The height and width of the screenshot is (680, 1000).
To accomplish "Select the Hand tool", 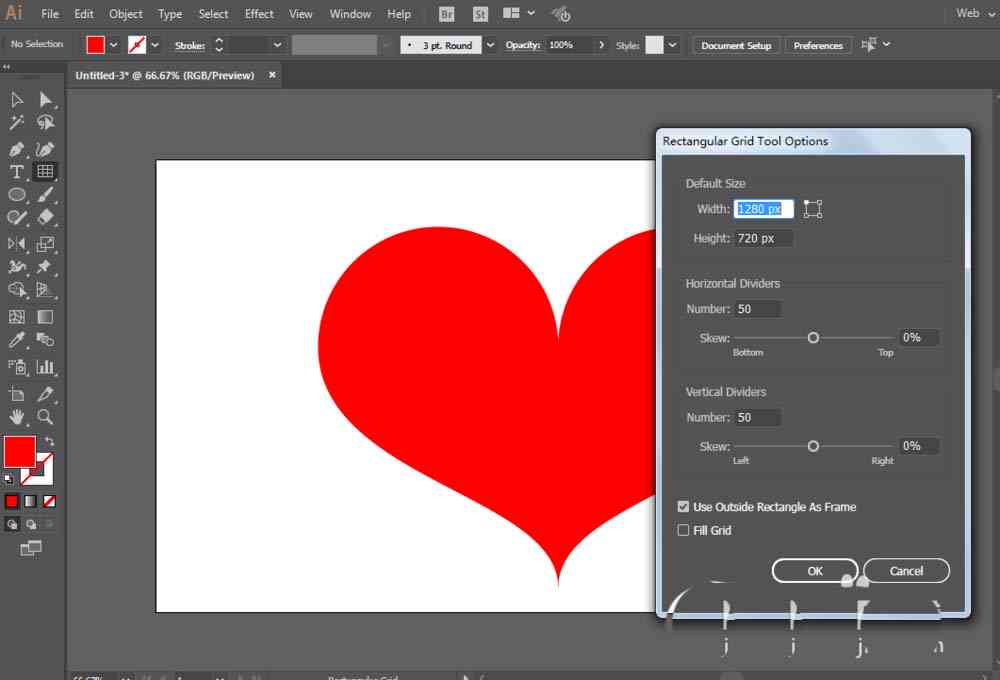I will [17, 417].
